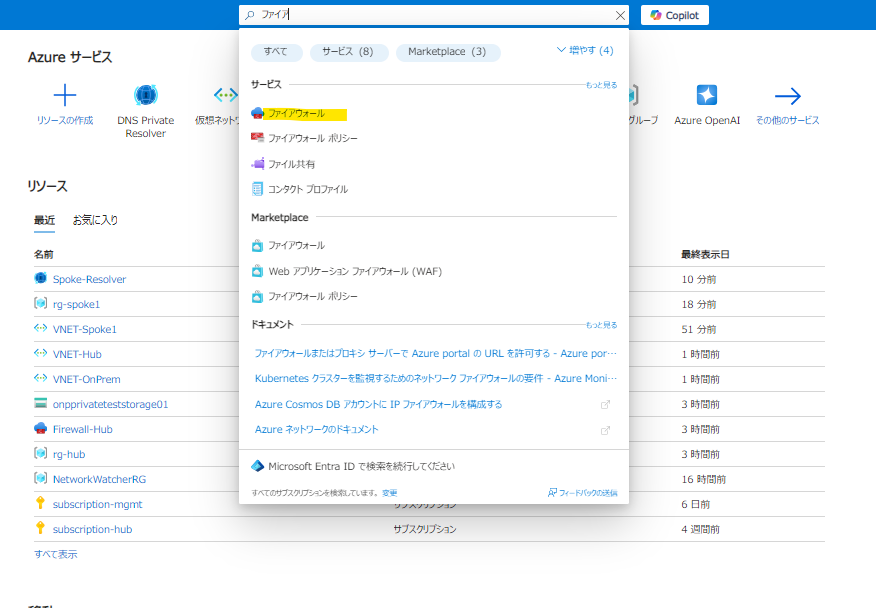The width and height of the screenshot is (876, 608).
Task: Click the Microsoft Entra ID diamond icon
Action: 258,466
